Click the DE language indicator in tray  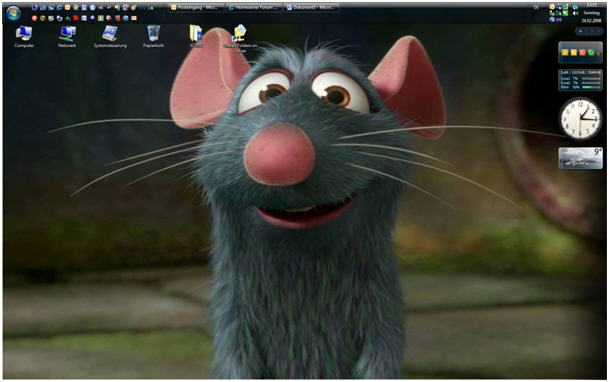tap(536, 7)
